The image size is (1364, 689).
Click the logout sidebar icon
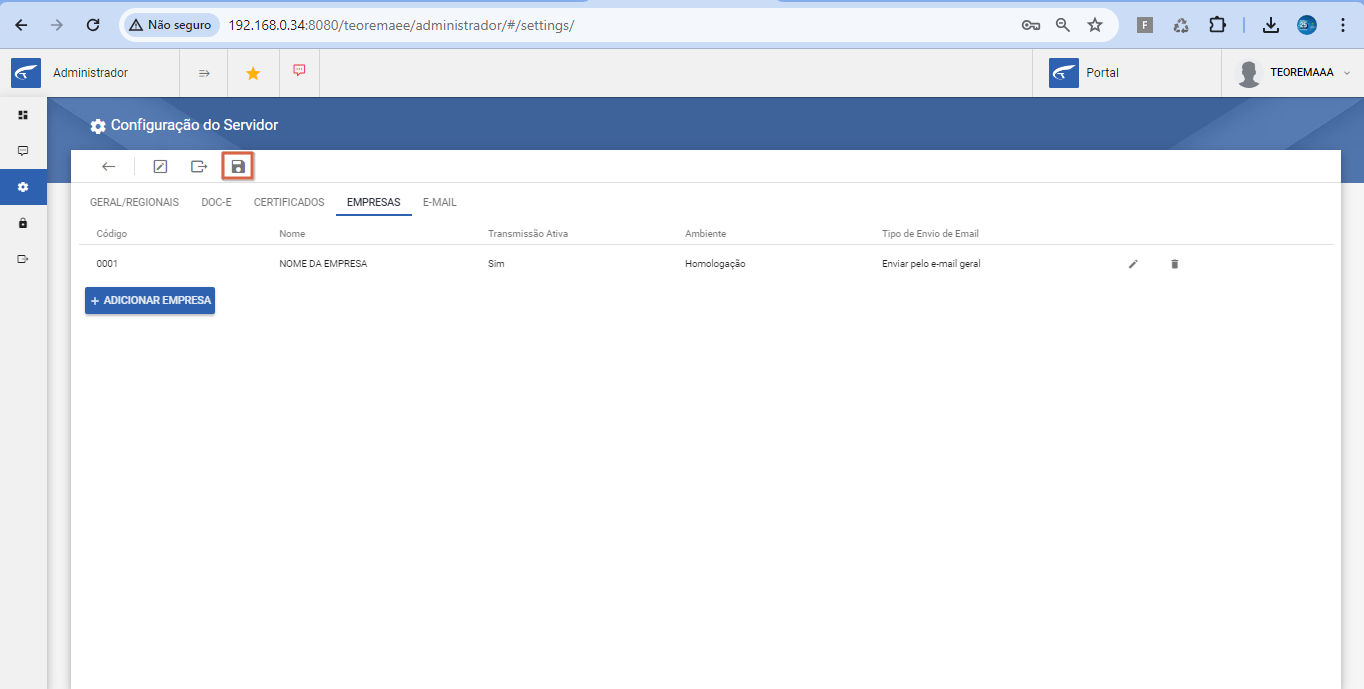click(23, 259)
